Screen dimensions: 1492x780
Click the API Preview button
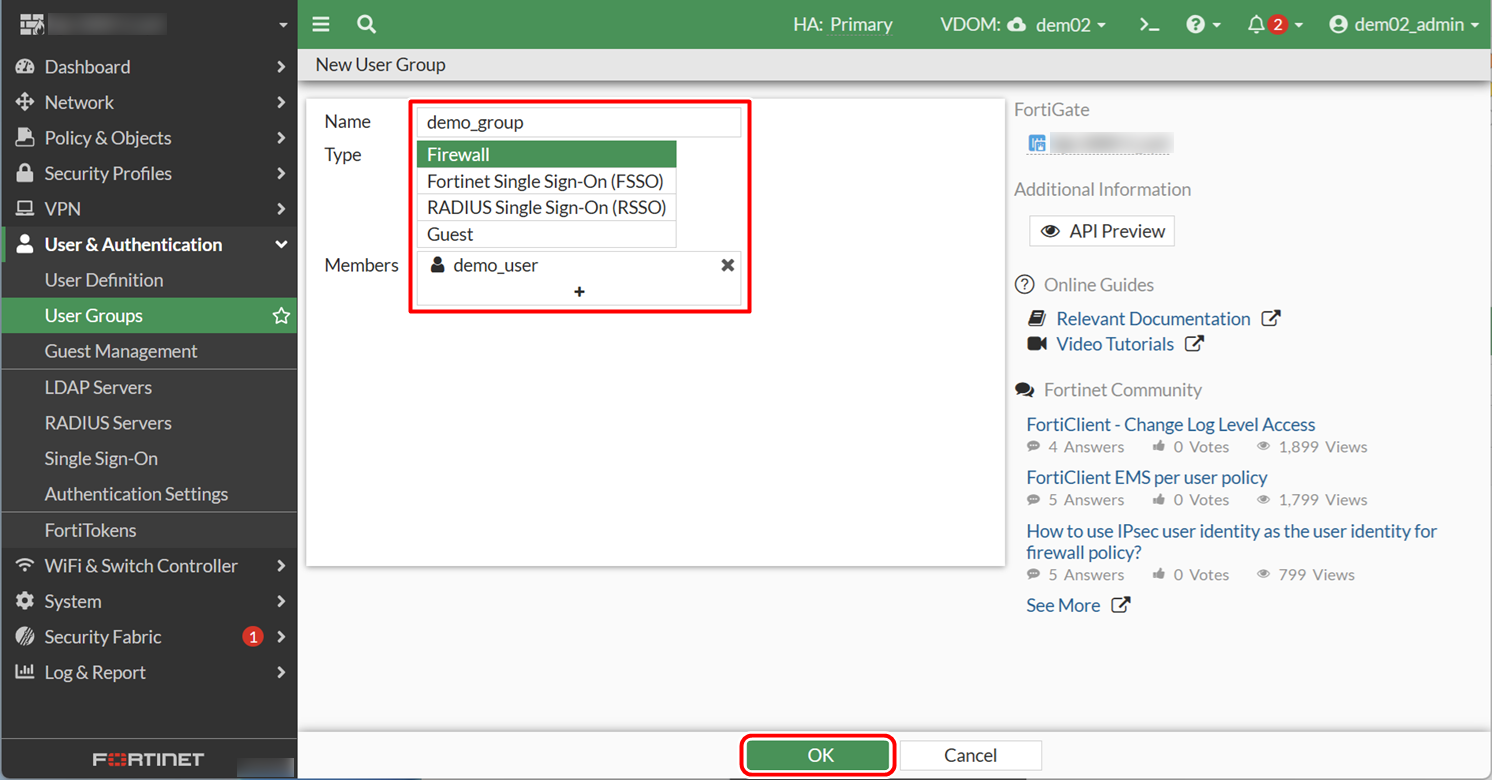[1102, 231]
